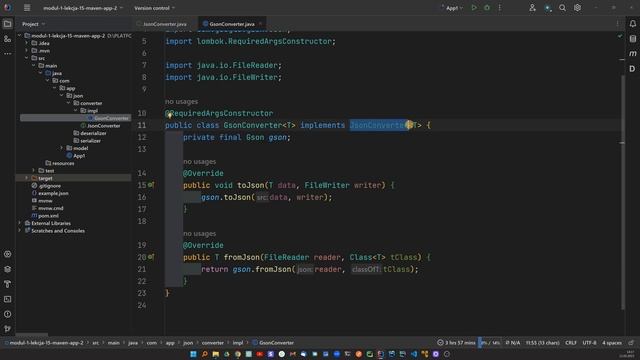Click the converter breadcrumb in the navigation bar
The width and height of the screenshot is (640, 360).
coord(213,343)
